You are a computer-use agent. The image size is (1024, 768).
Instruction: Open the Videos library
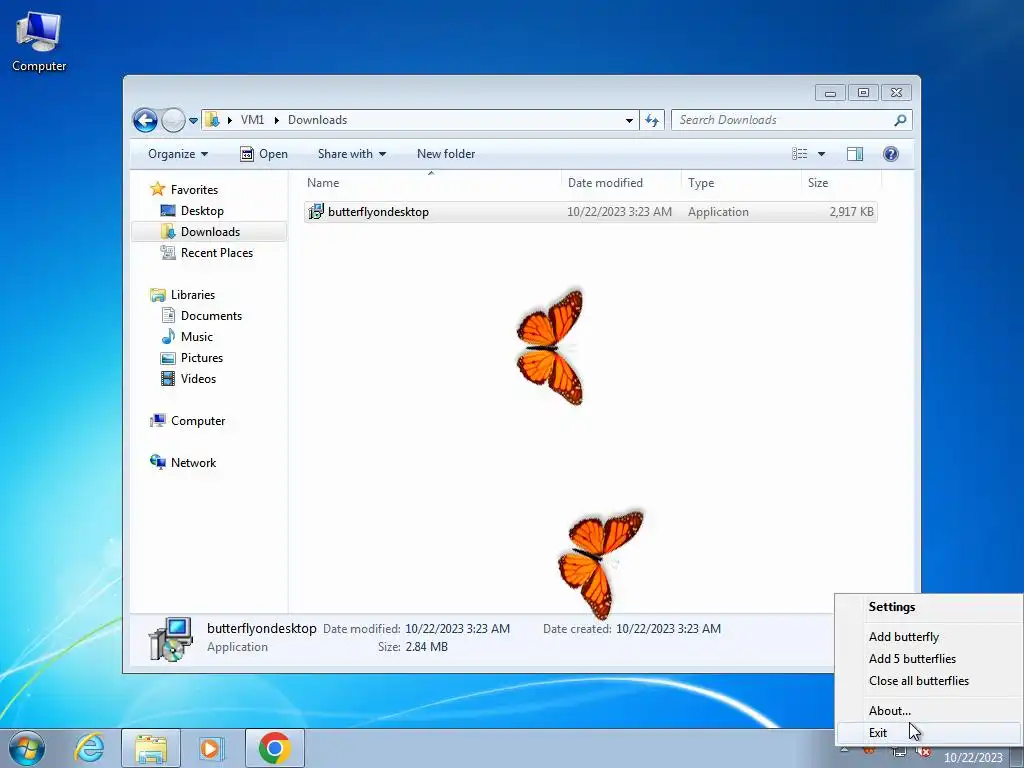click(x=198, y=379)
